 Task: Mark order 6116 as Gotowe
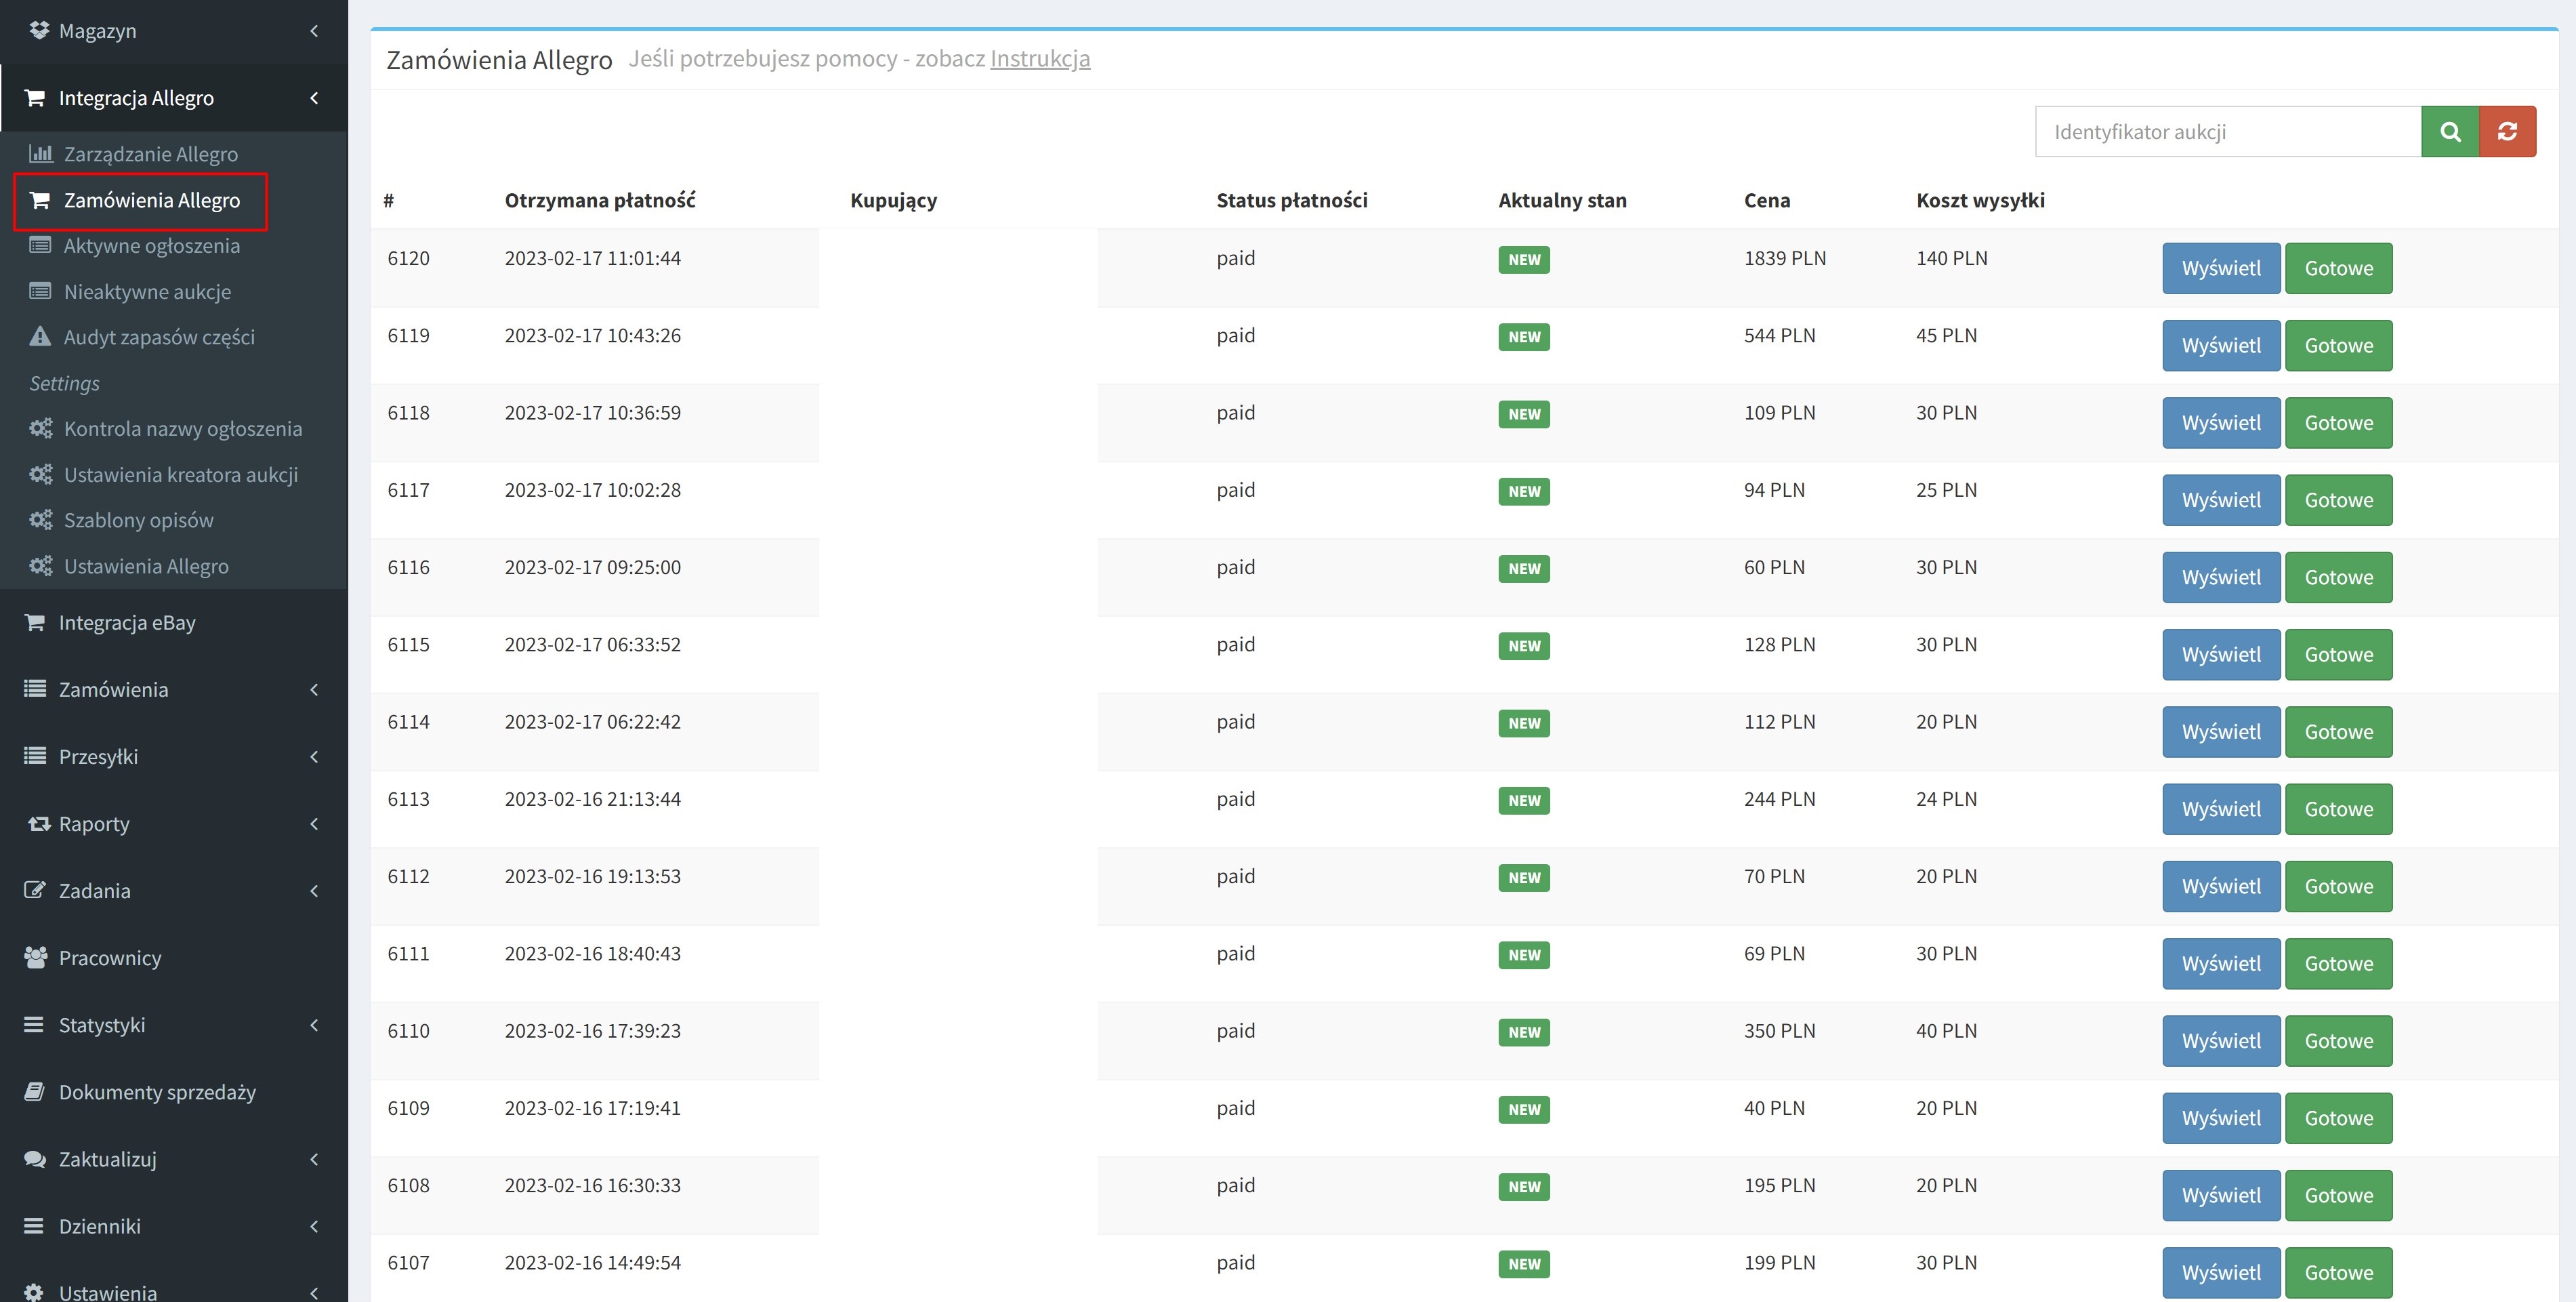(2337, 577)
